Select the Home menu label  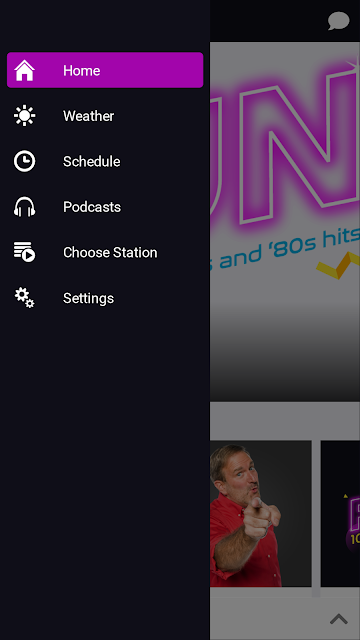pyautogui.click(x=82, y=71)
